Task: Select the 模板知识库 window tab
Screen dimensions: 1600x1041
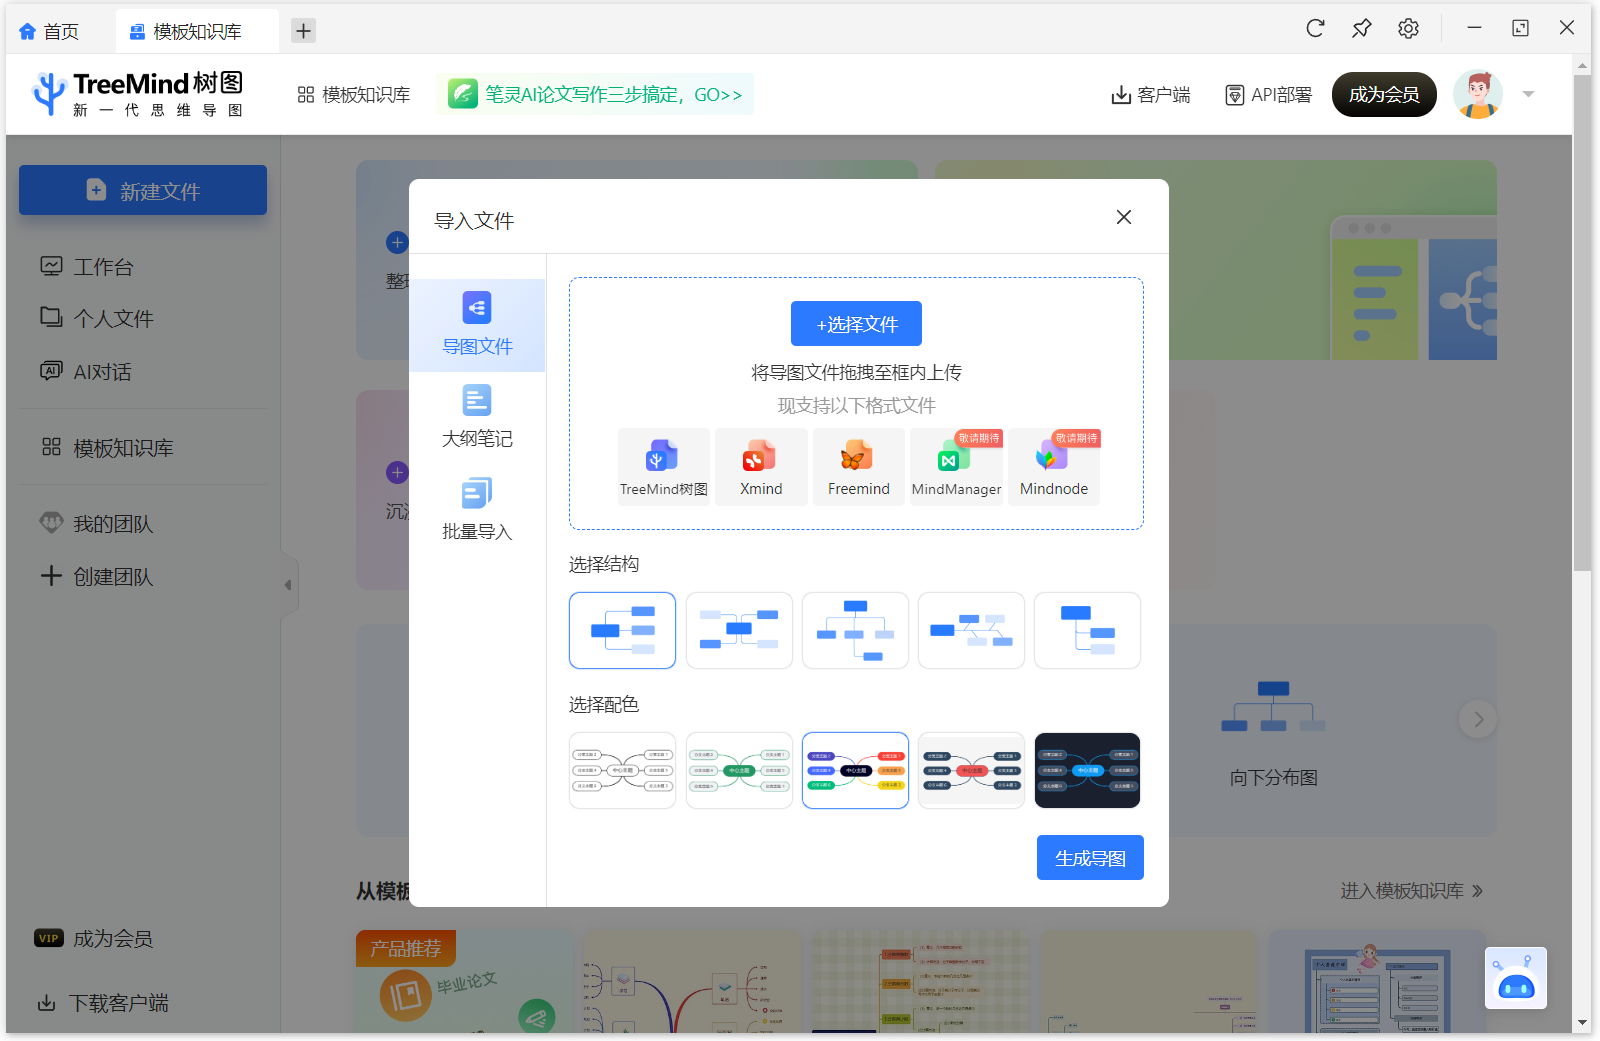Action: (196, 31)
